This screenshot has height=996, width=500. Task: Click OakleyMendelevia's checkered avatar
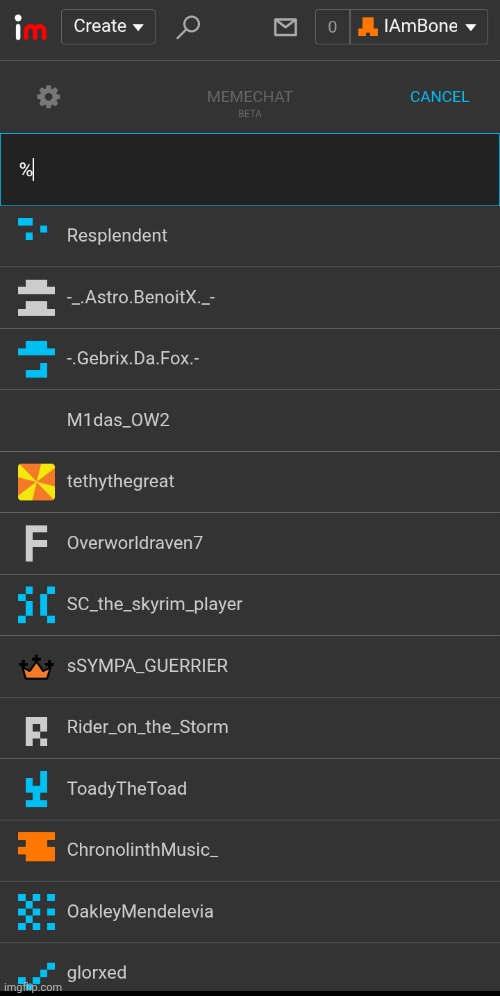[36, 912]
